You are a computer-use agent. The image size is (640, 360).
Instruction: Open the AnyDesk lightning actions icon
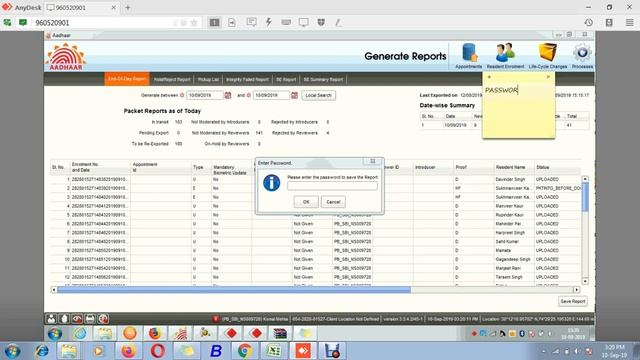[269, 22]
